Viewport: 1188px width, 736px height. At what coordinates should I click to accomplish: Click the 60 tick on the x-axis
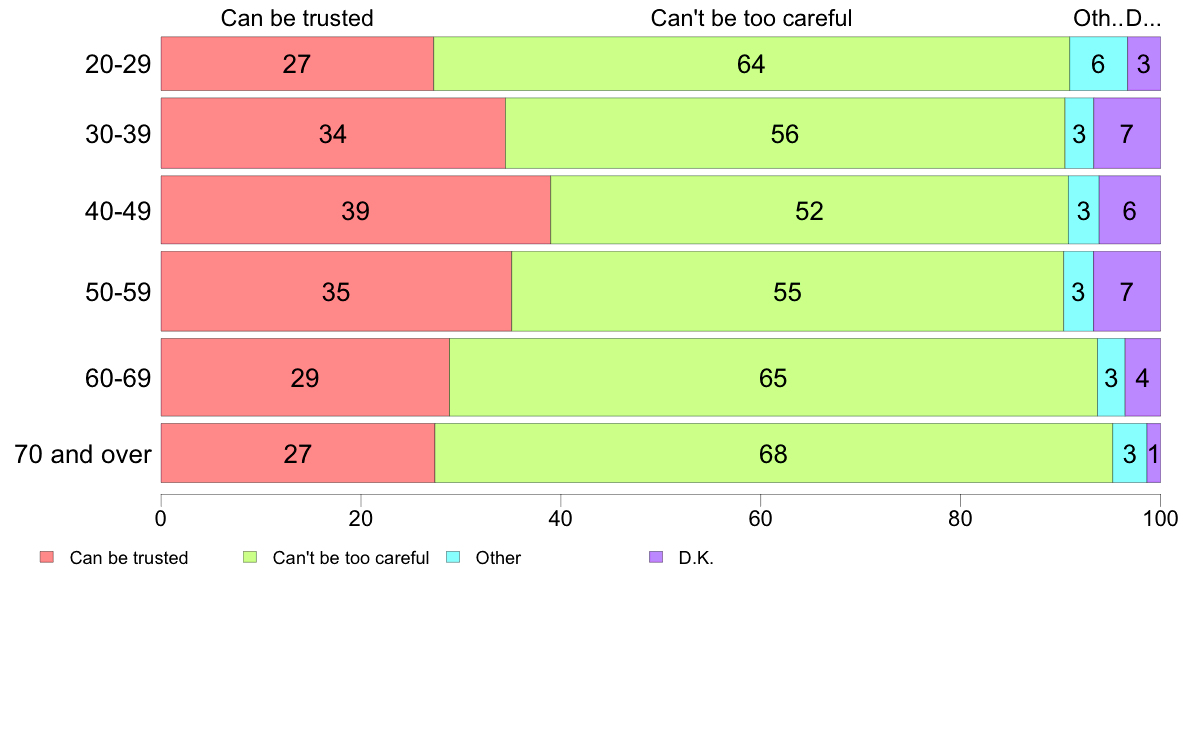[x=760, y=518]
